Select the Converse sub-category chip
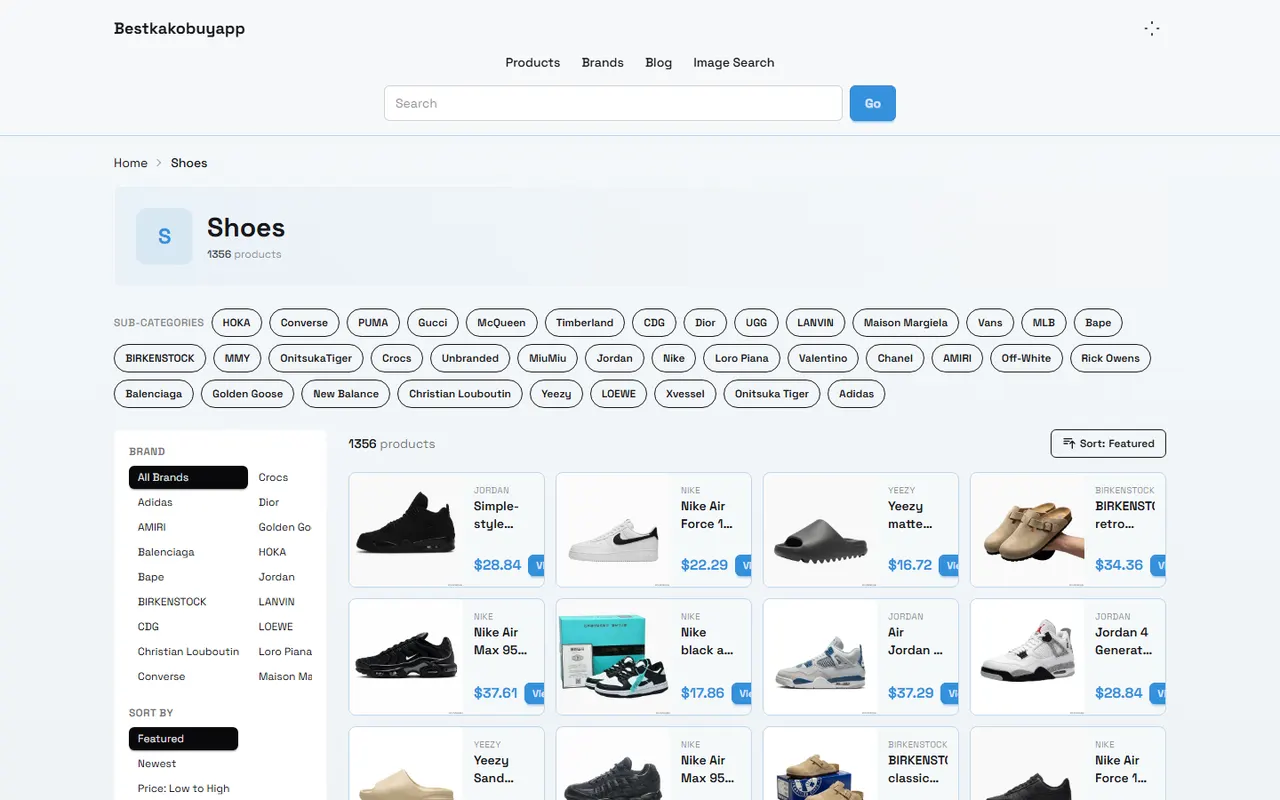Screen dimensions: 1280x800 [304, 323]
